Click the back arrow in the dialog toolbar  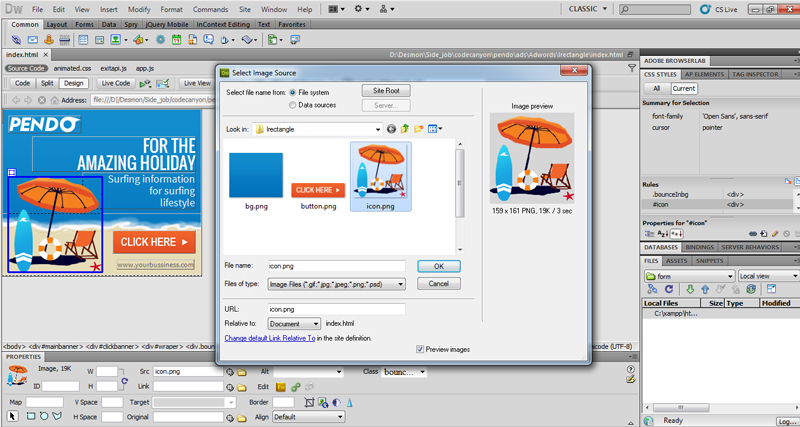coord(392,129)
